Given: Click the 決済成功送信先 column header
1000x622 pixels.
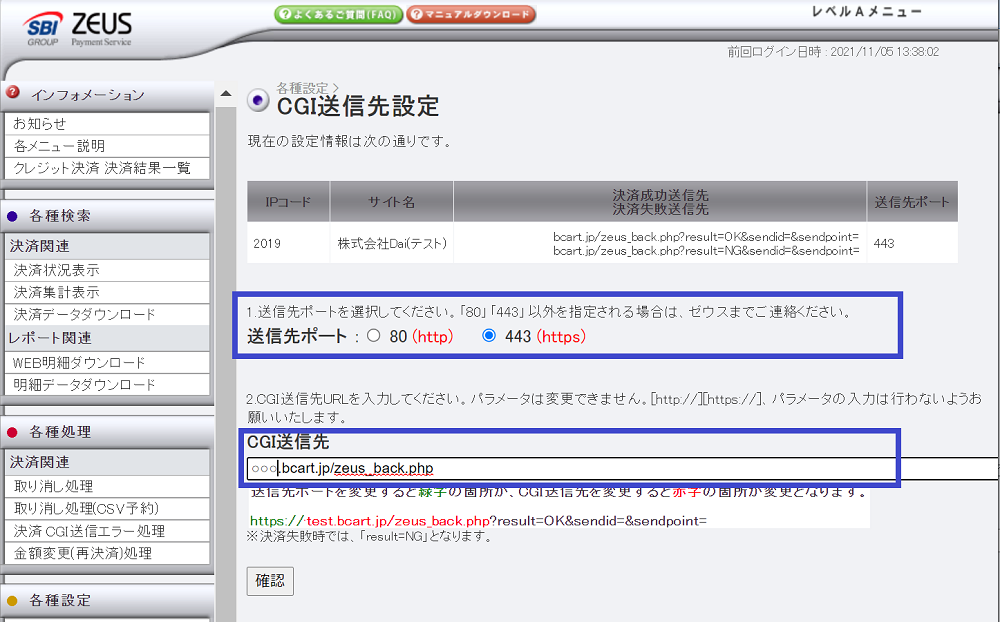Looking at the screenshot, I should pos(660,202).
